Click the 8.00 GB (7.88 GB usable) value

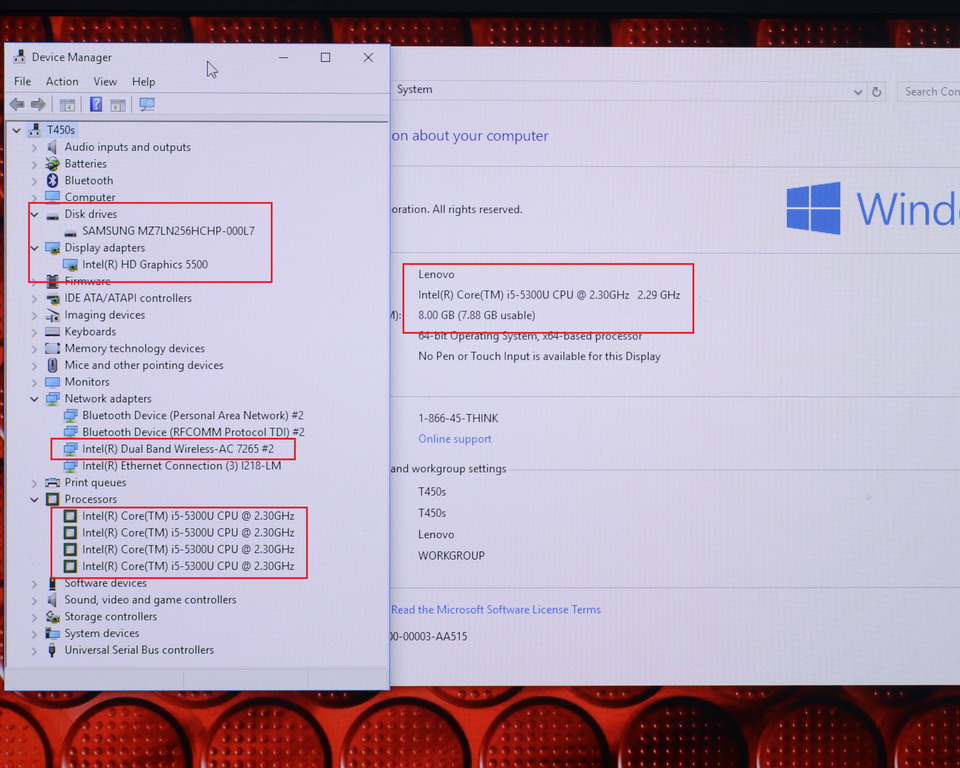tap(477, 315)
